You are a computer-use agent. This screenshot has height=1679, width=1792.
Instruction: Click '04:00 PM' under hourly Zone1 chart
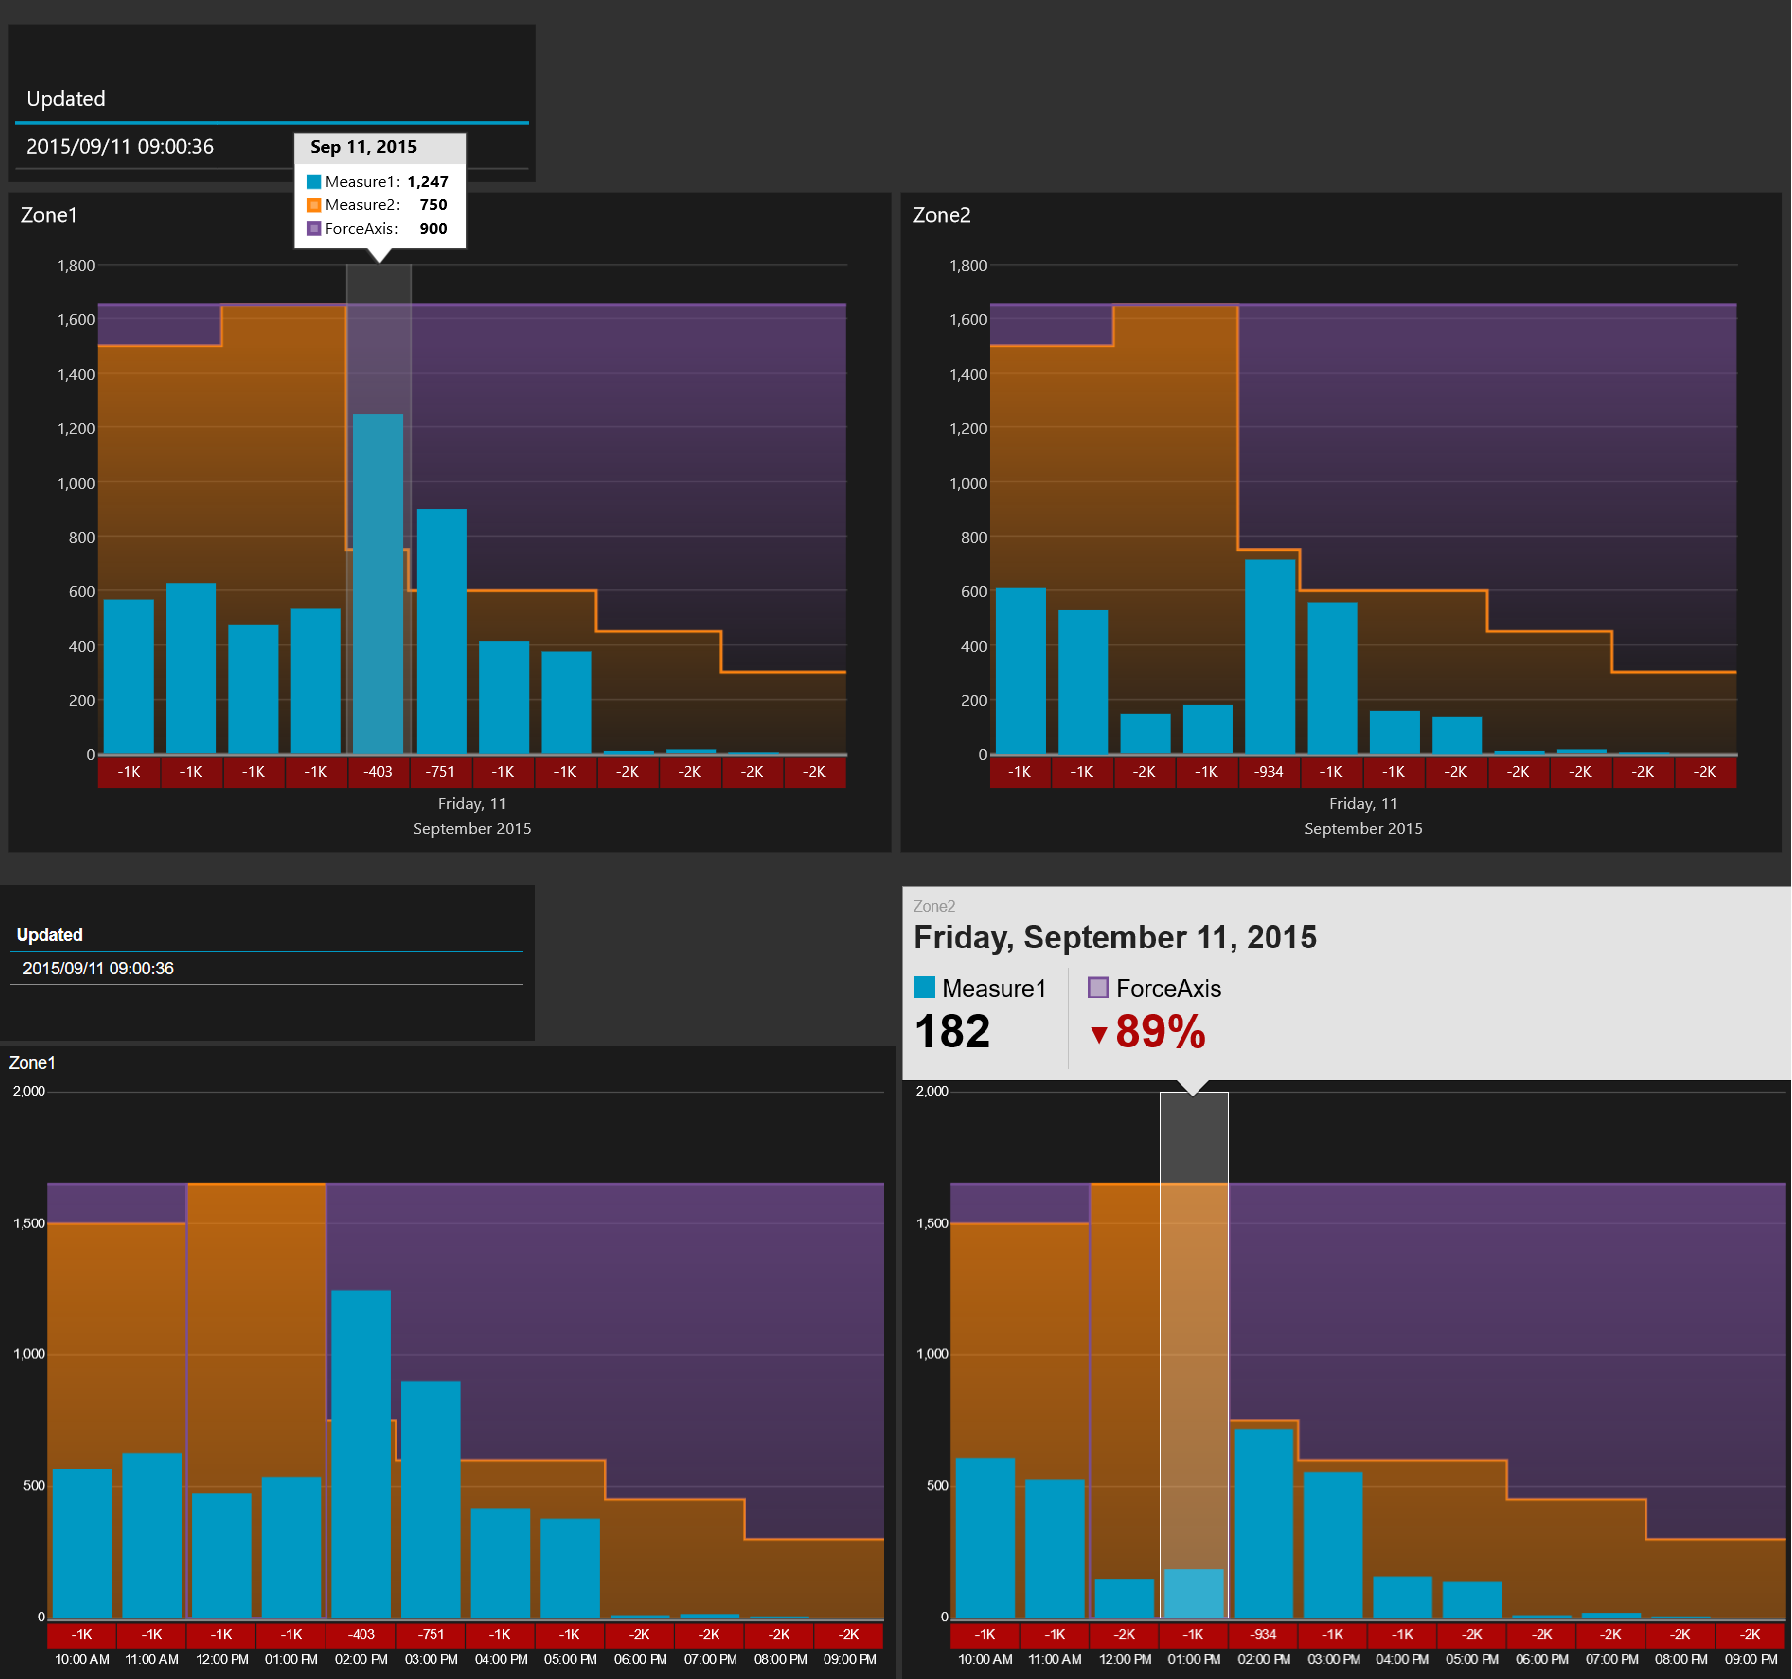pos(501,1659)
